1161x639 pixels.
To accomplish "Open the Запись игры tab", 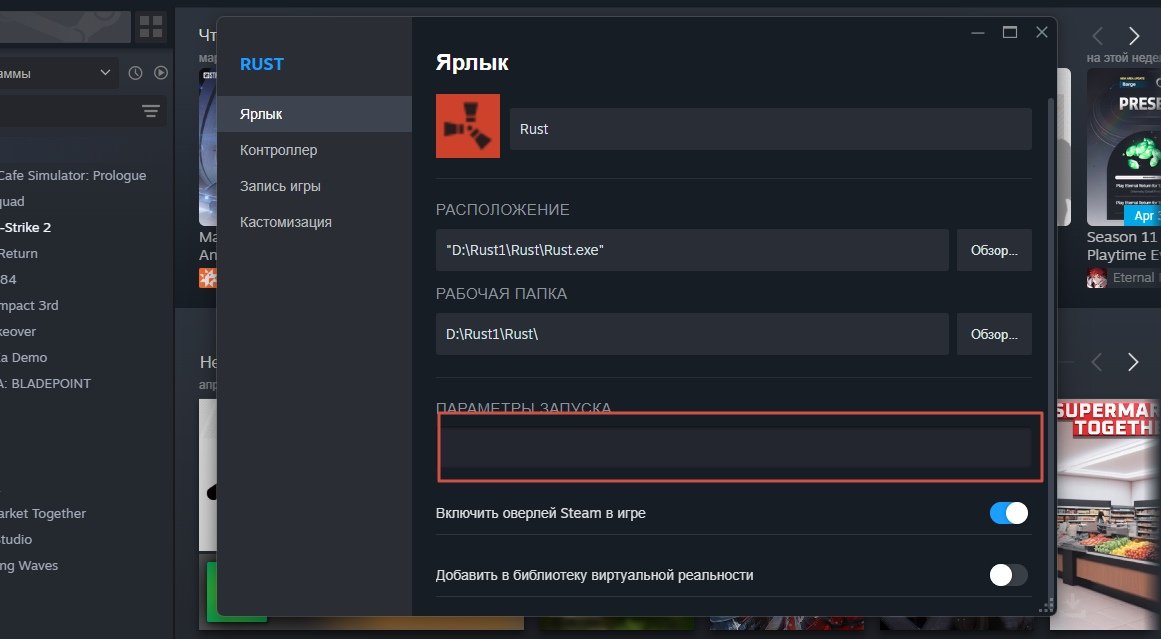I will coord(314,186).
